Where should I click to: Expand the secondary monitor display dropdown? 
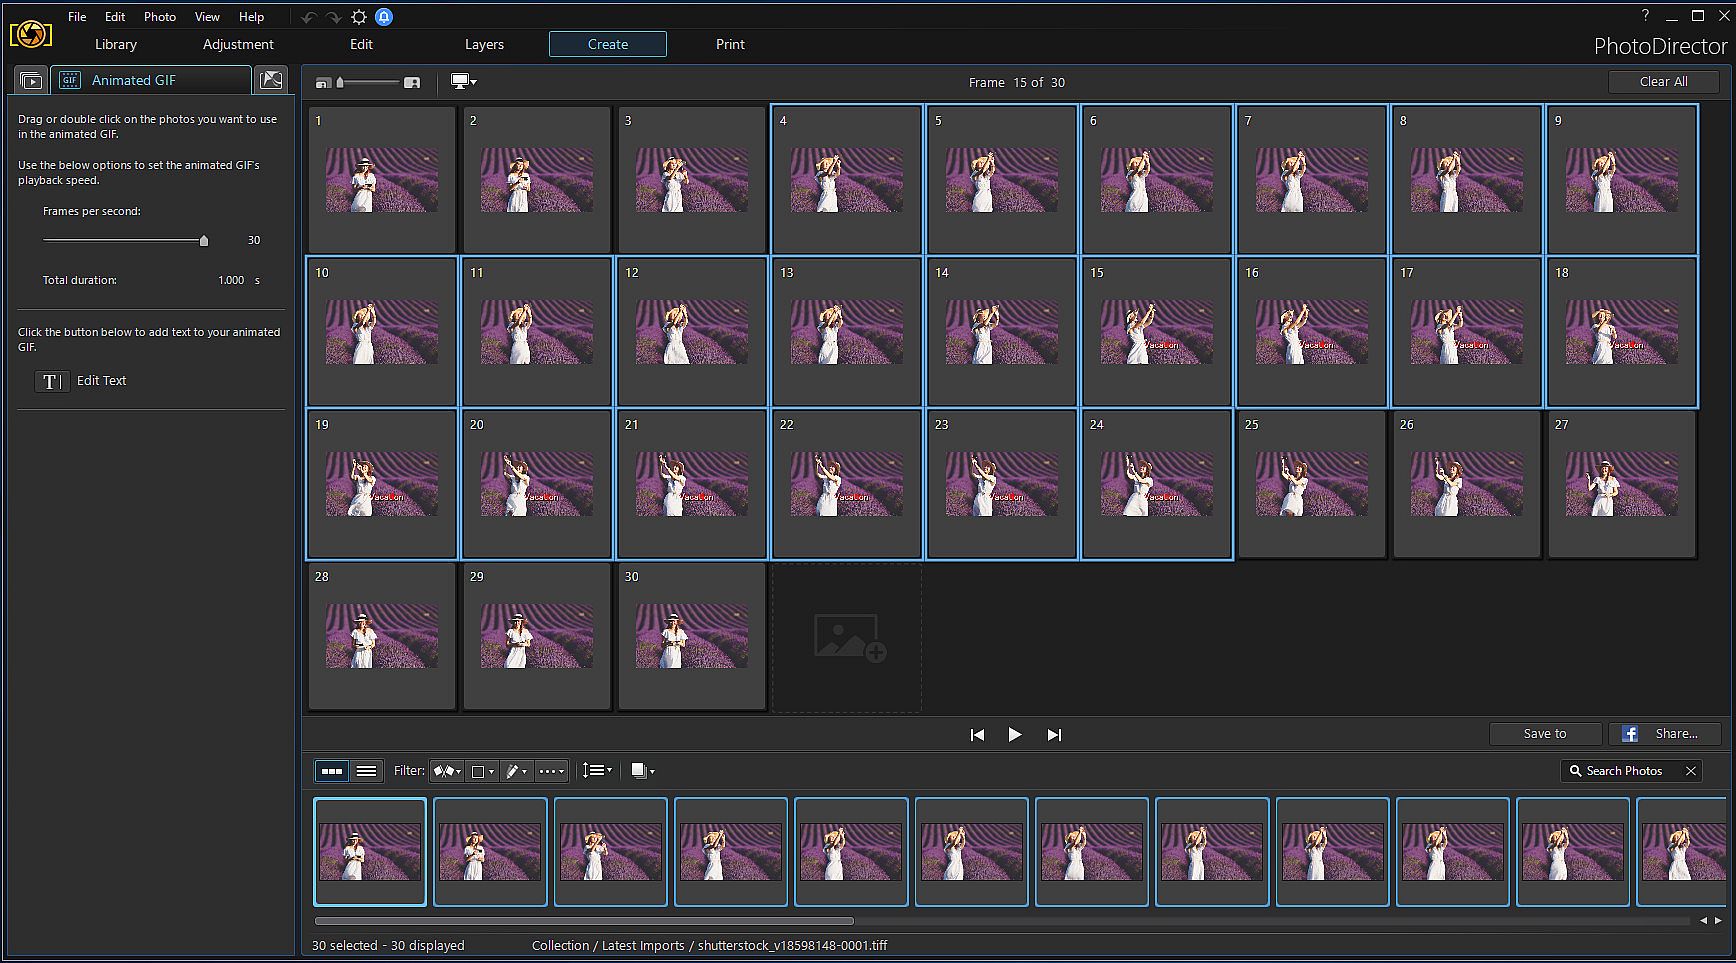464,82
